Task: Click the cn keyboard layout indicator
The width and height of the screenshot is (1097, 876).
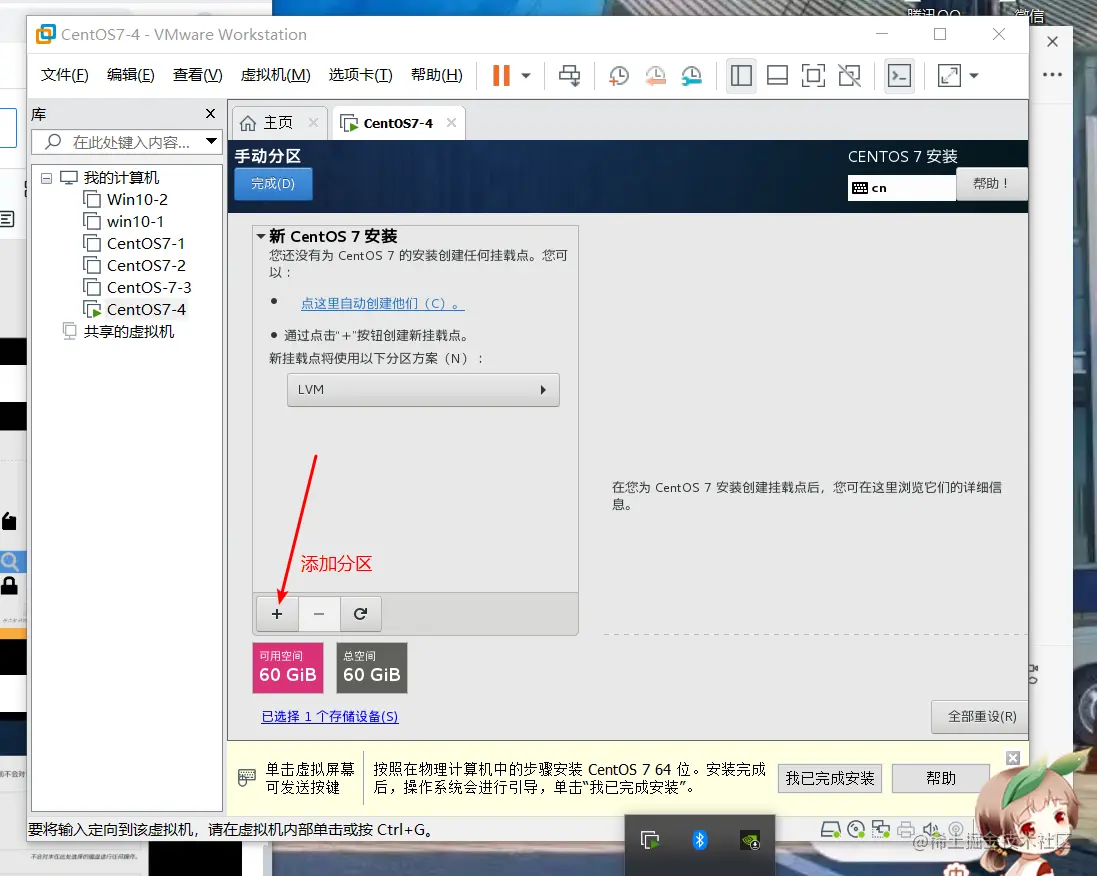Action: click(901, 188)
